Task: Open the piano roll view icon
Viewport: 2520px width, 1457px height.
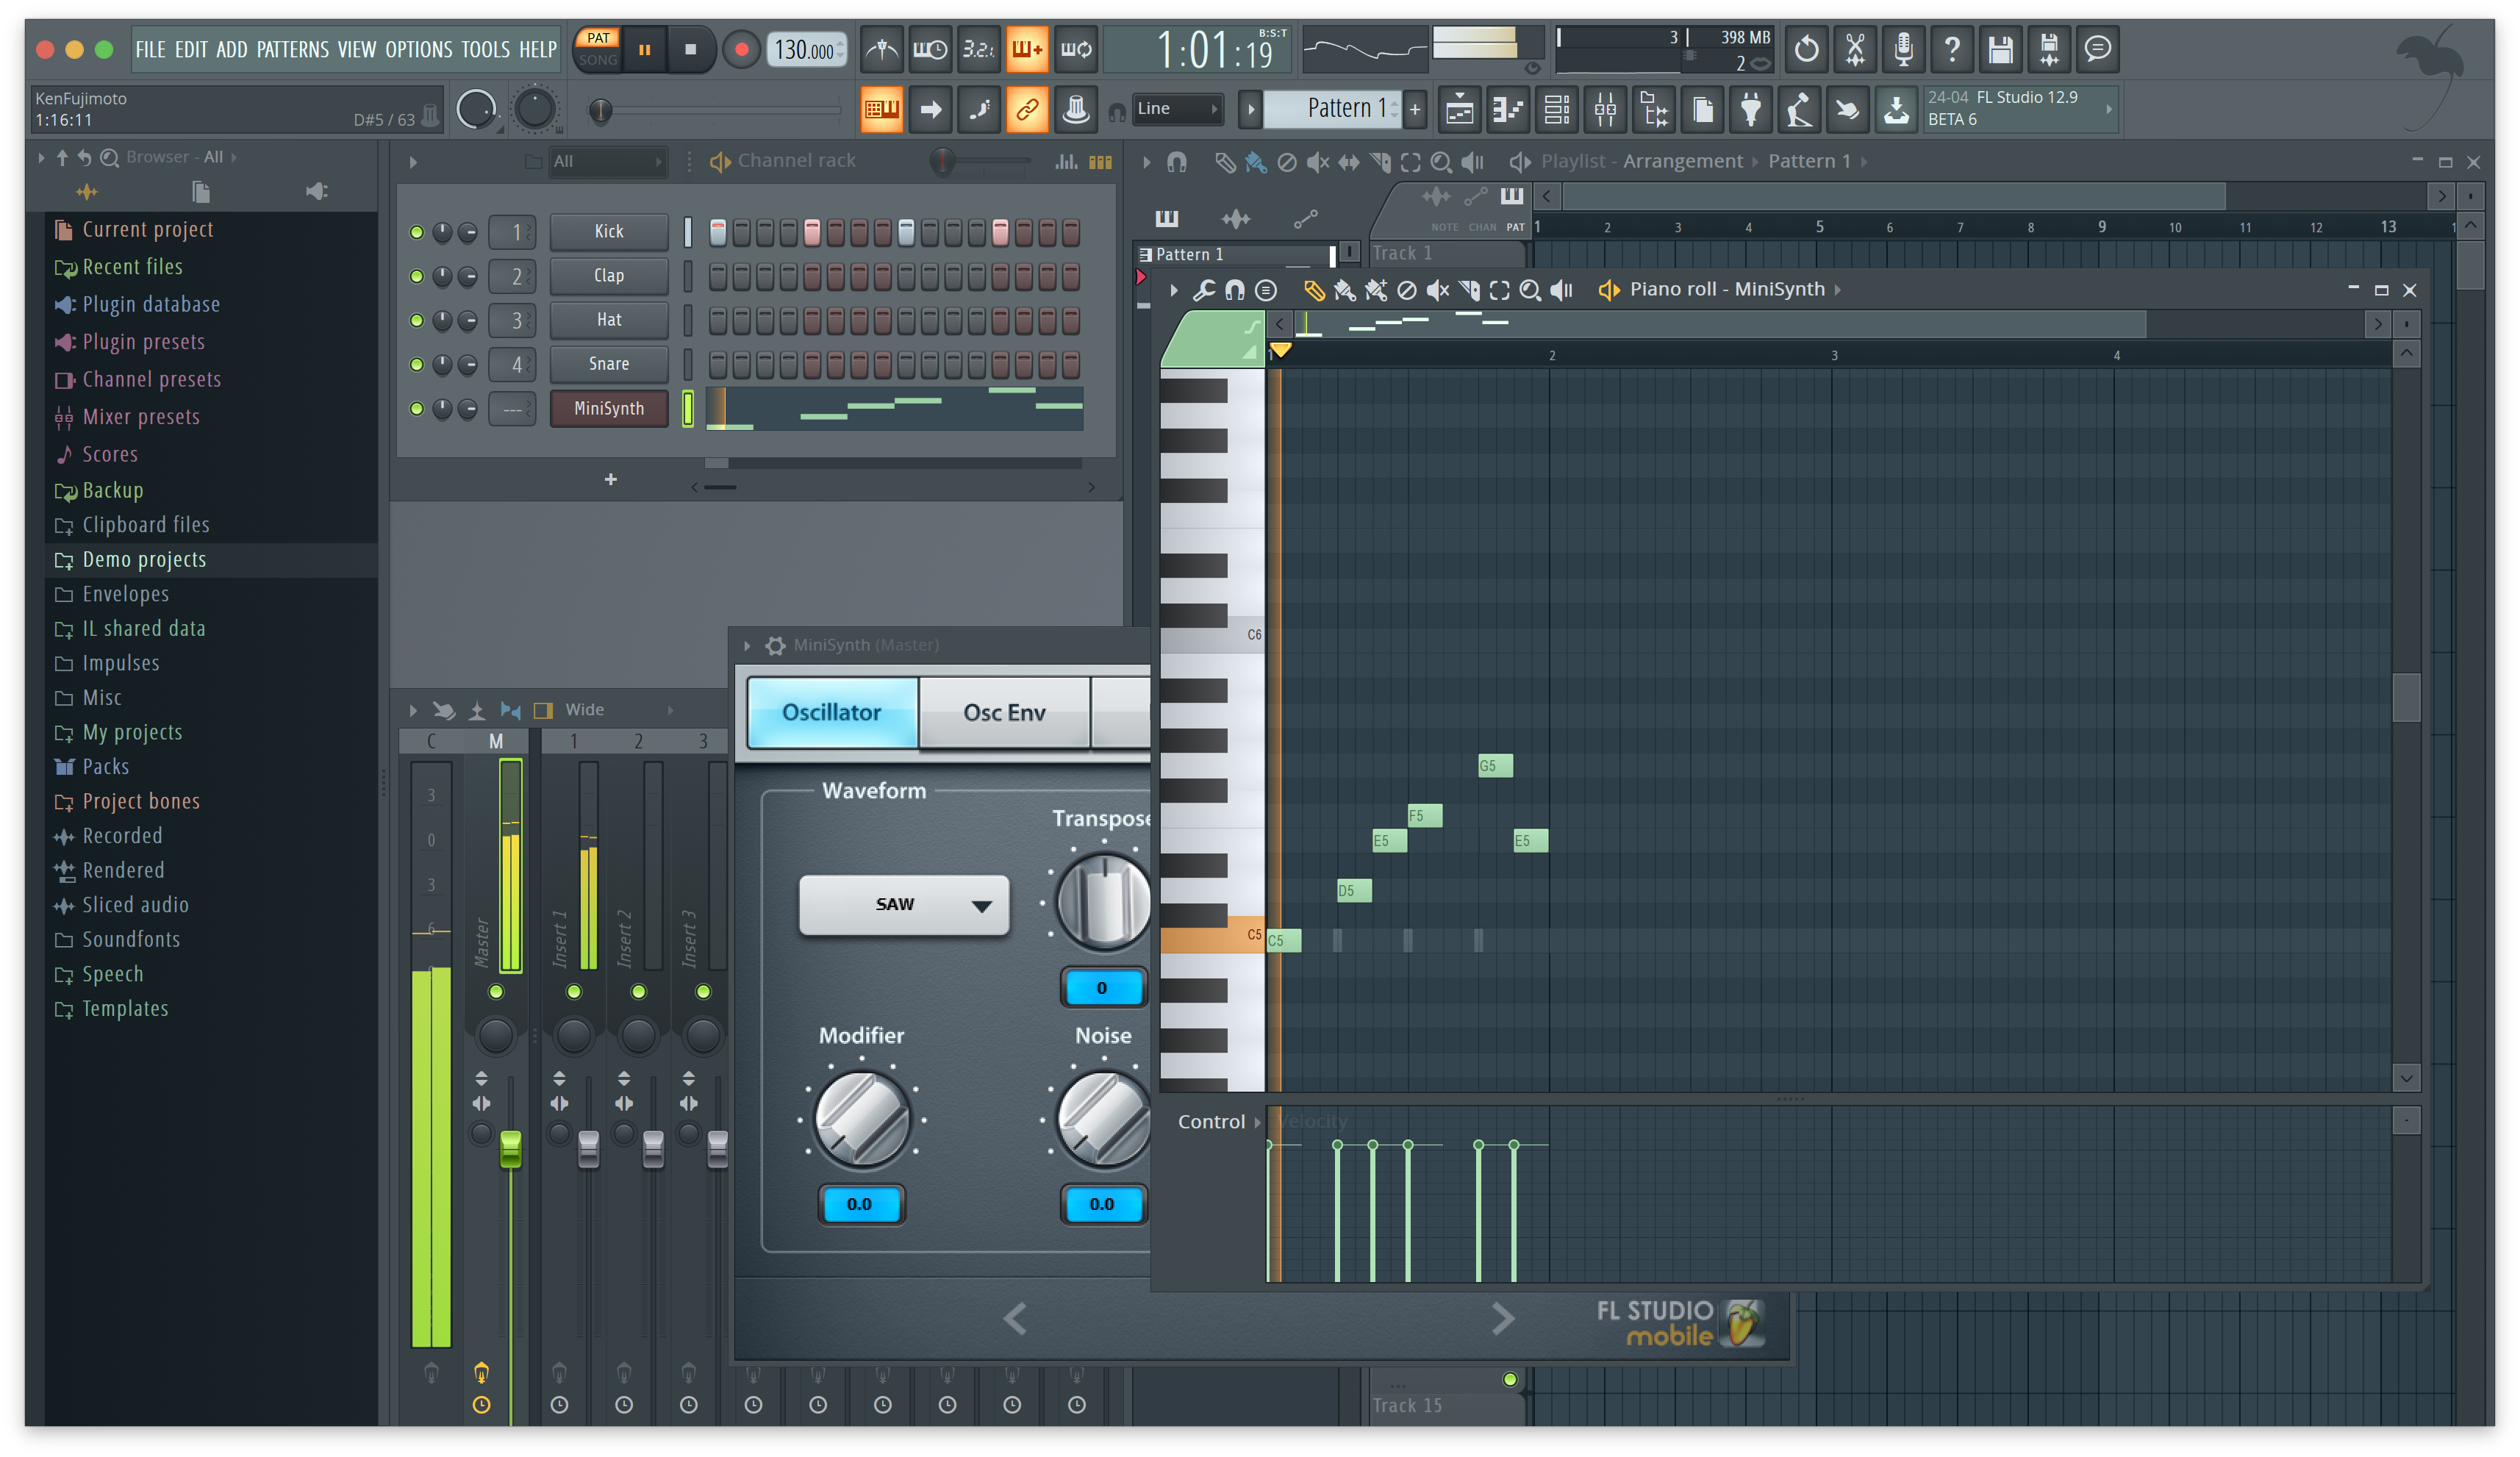Action: (1508, 109)
